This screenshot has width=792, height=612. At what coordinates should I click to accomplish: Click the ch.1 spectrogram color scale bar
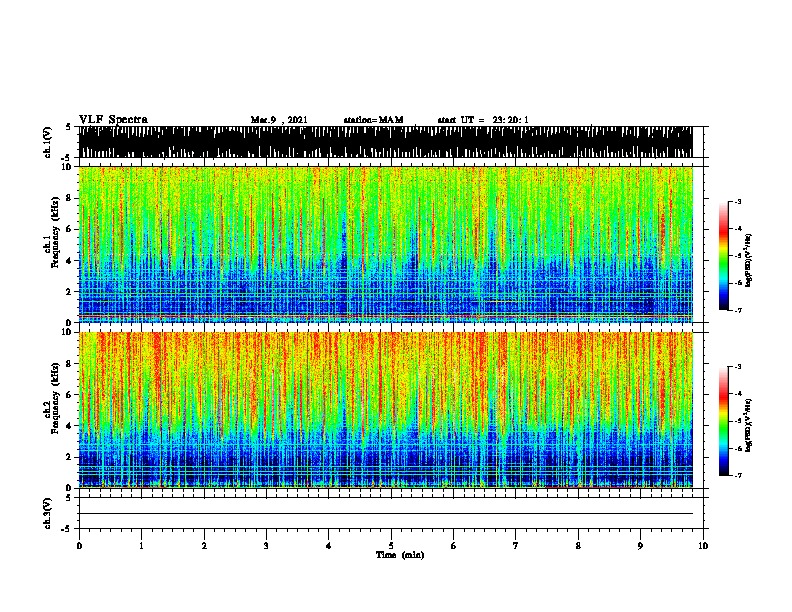723,256
